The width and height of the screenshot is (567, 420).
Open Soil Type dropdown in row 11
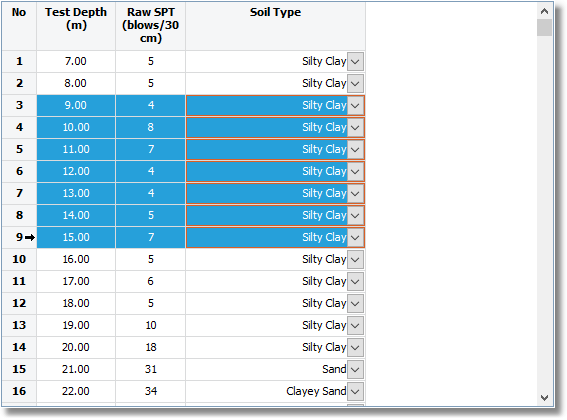point(355,281)
